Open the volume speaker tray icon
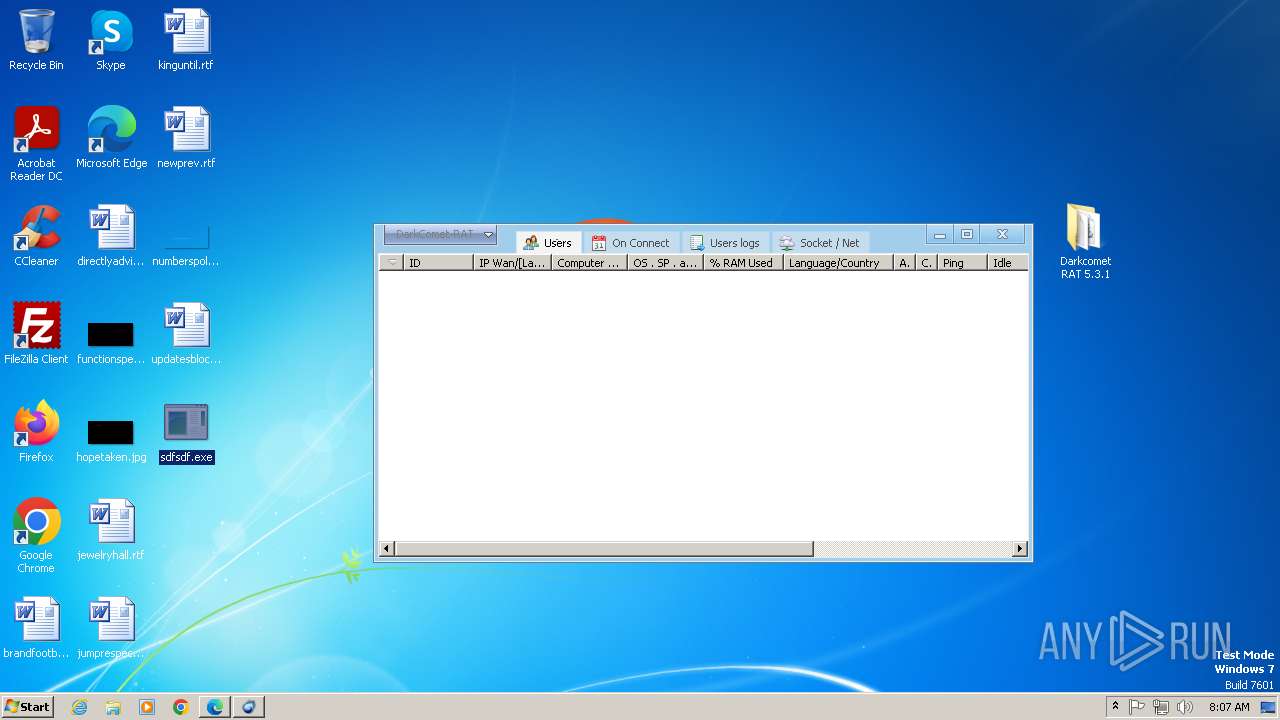1280x720 pixels. click(1185, 707)
